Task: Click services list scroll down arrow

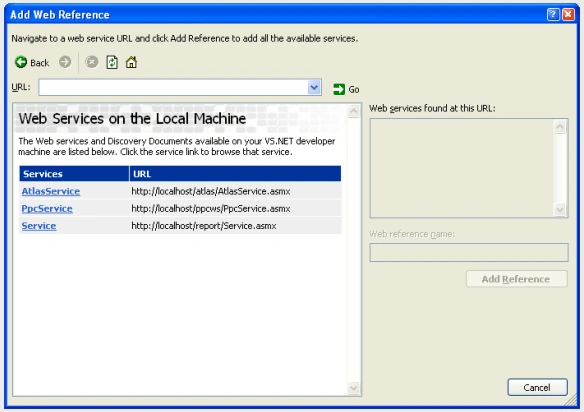Action: click(x=560, y=209)
